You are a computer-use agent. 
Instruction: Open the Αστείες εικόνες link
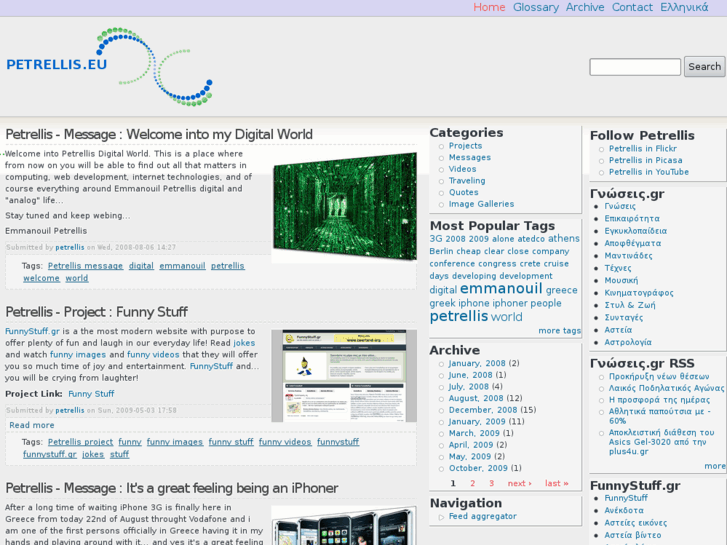click(x=635, y=523)
